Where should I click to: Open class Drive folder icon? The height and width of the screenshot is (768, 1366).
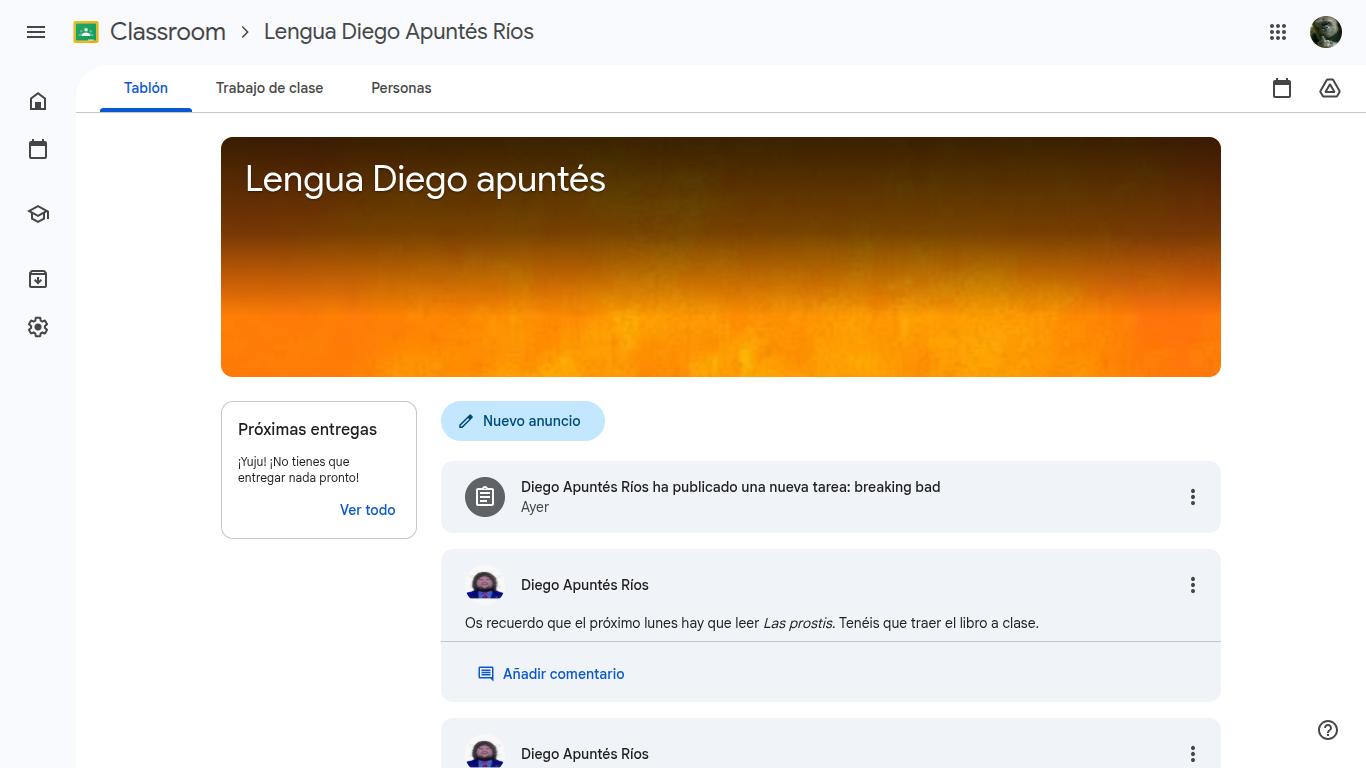(1330, 88)
